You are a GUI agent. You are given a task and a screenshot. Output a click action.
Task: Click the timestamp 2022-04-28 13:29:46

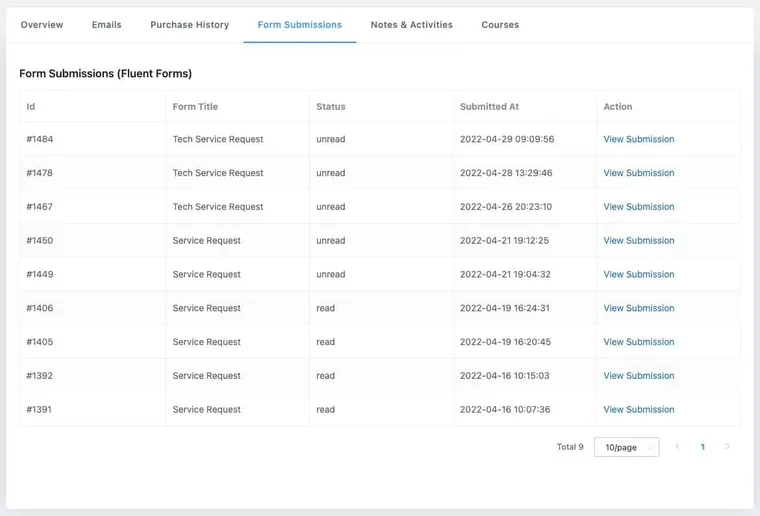(506, 173)
